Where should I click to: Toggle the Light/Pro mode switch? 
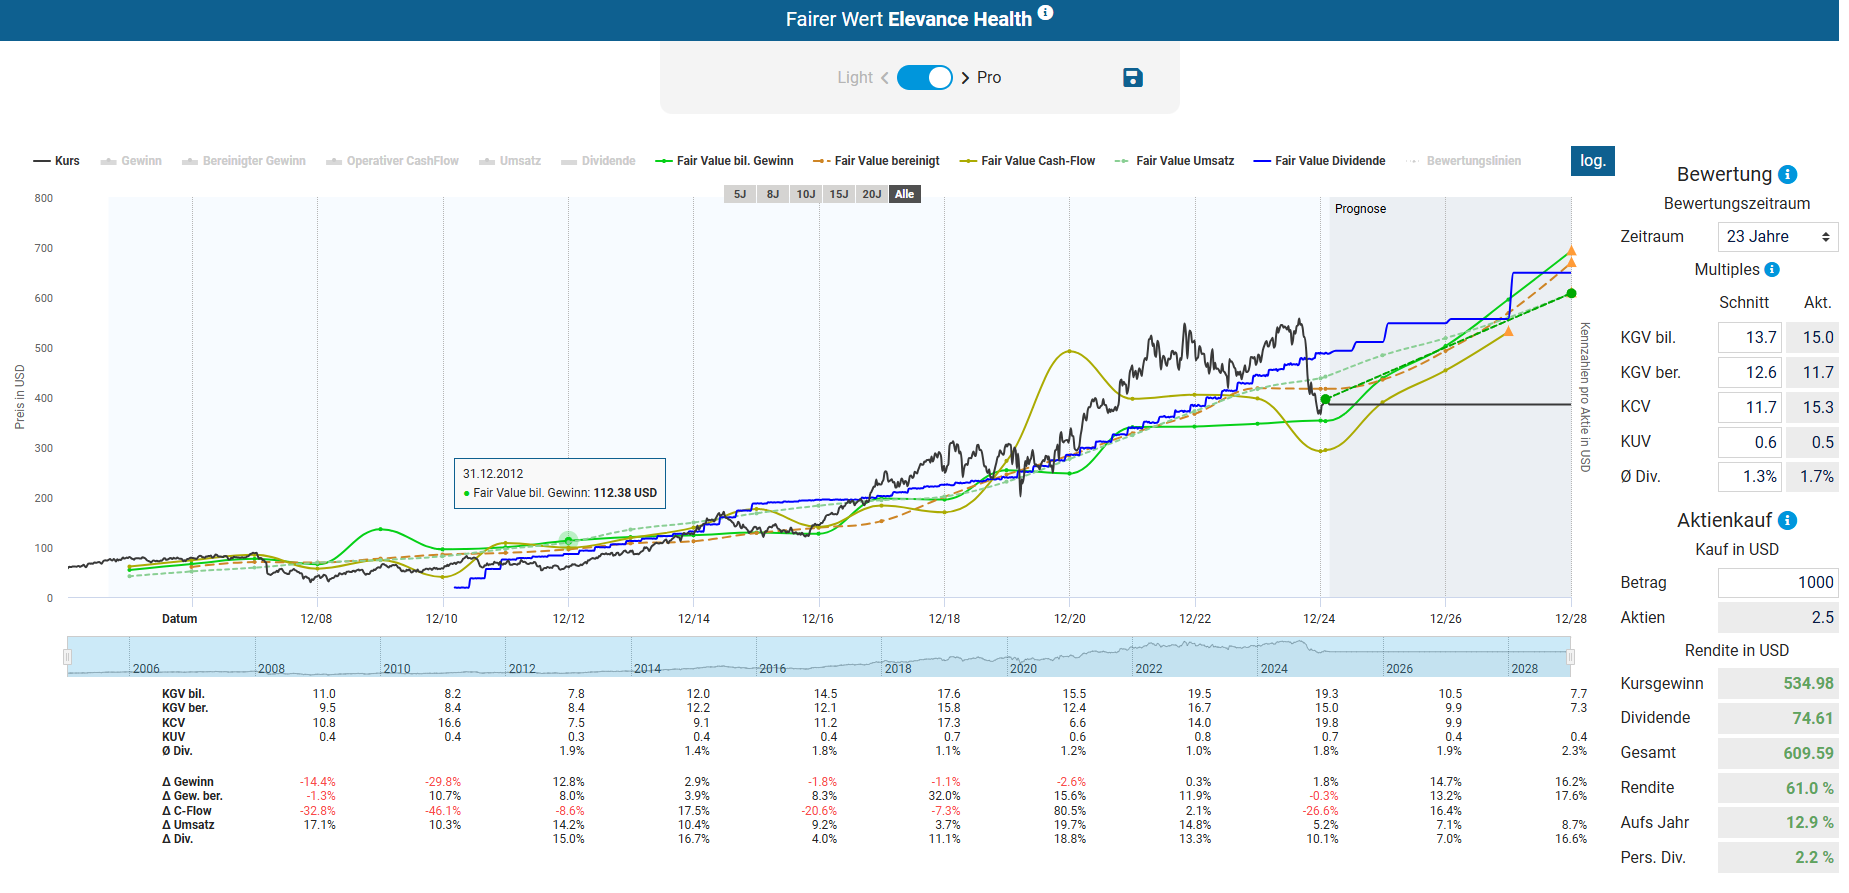click(924, 78)
